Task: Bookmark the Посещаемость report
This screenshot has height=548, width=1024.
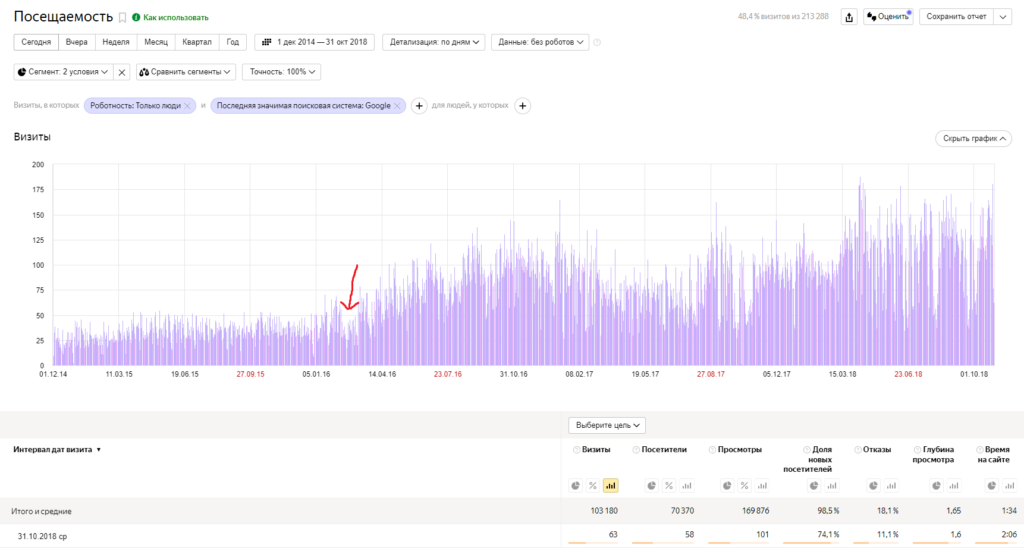Action: coord(122,18)
